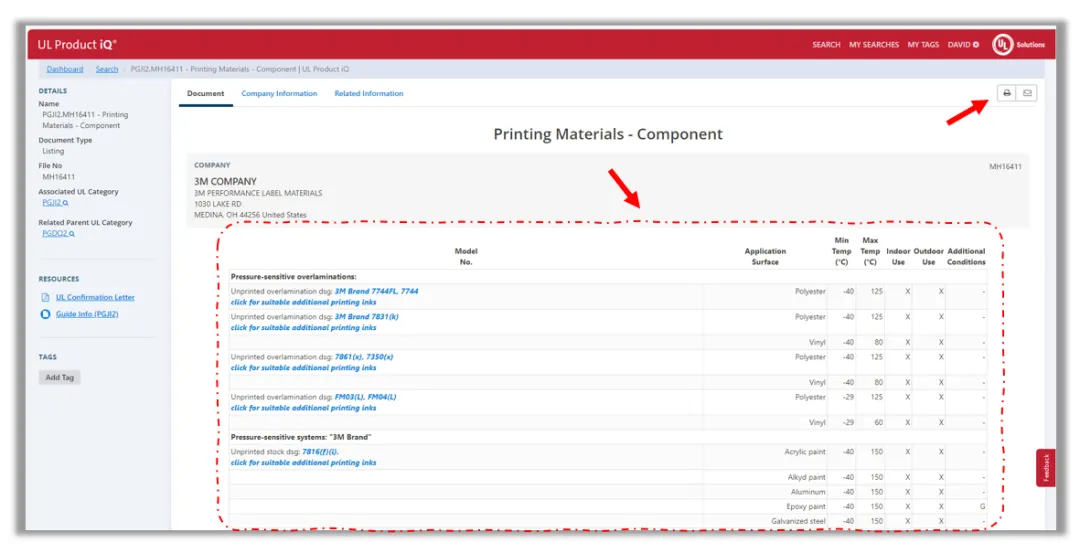Click the vertical Feedback tab
The width and height of the screenshot is (1080, 553).
(x=1046, y=468)
